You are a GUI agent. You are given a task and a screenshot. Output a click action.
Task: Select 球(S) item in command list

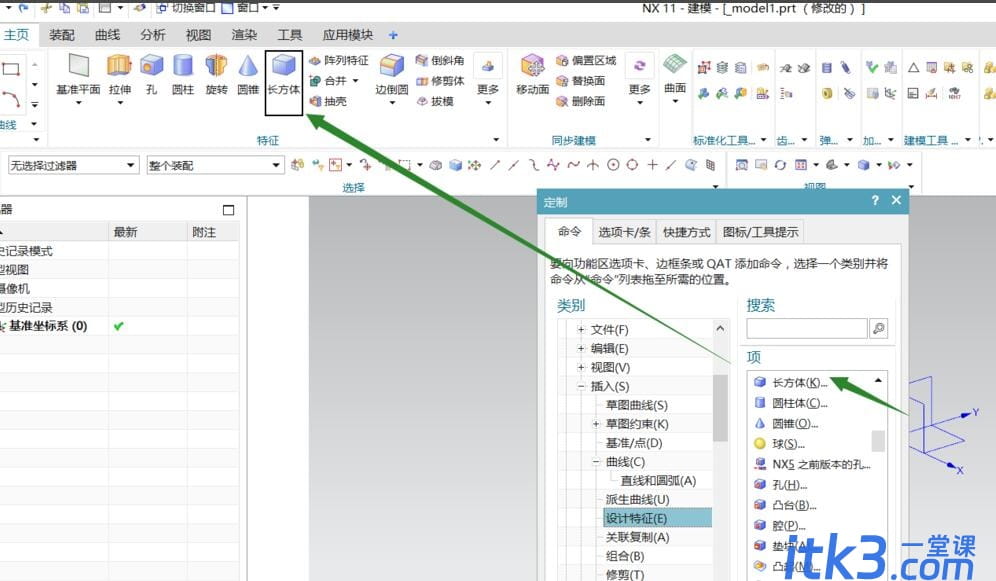[x=779, y=443]
